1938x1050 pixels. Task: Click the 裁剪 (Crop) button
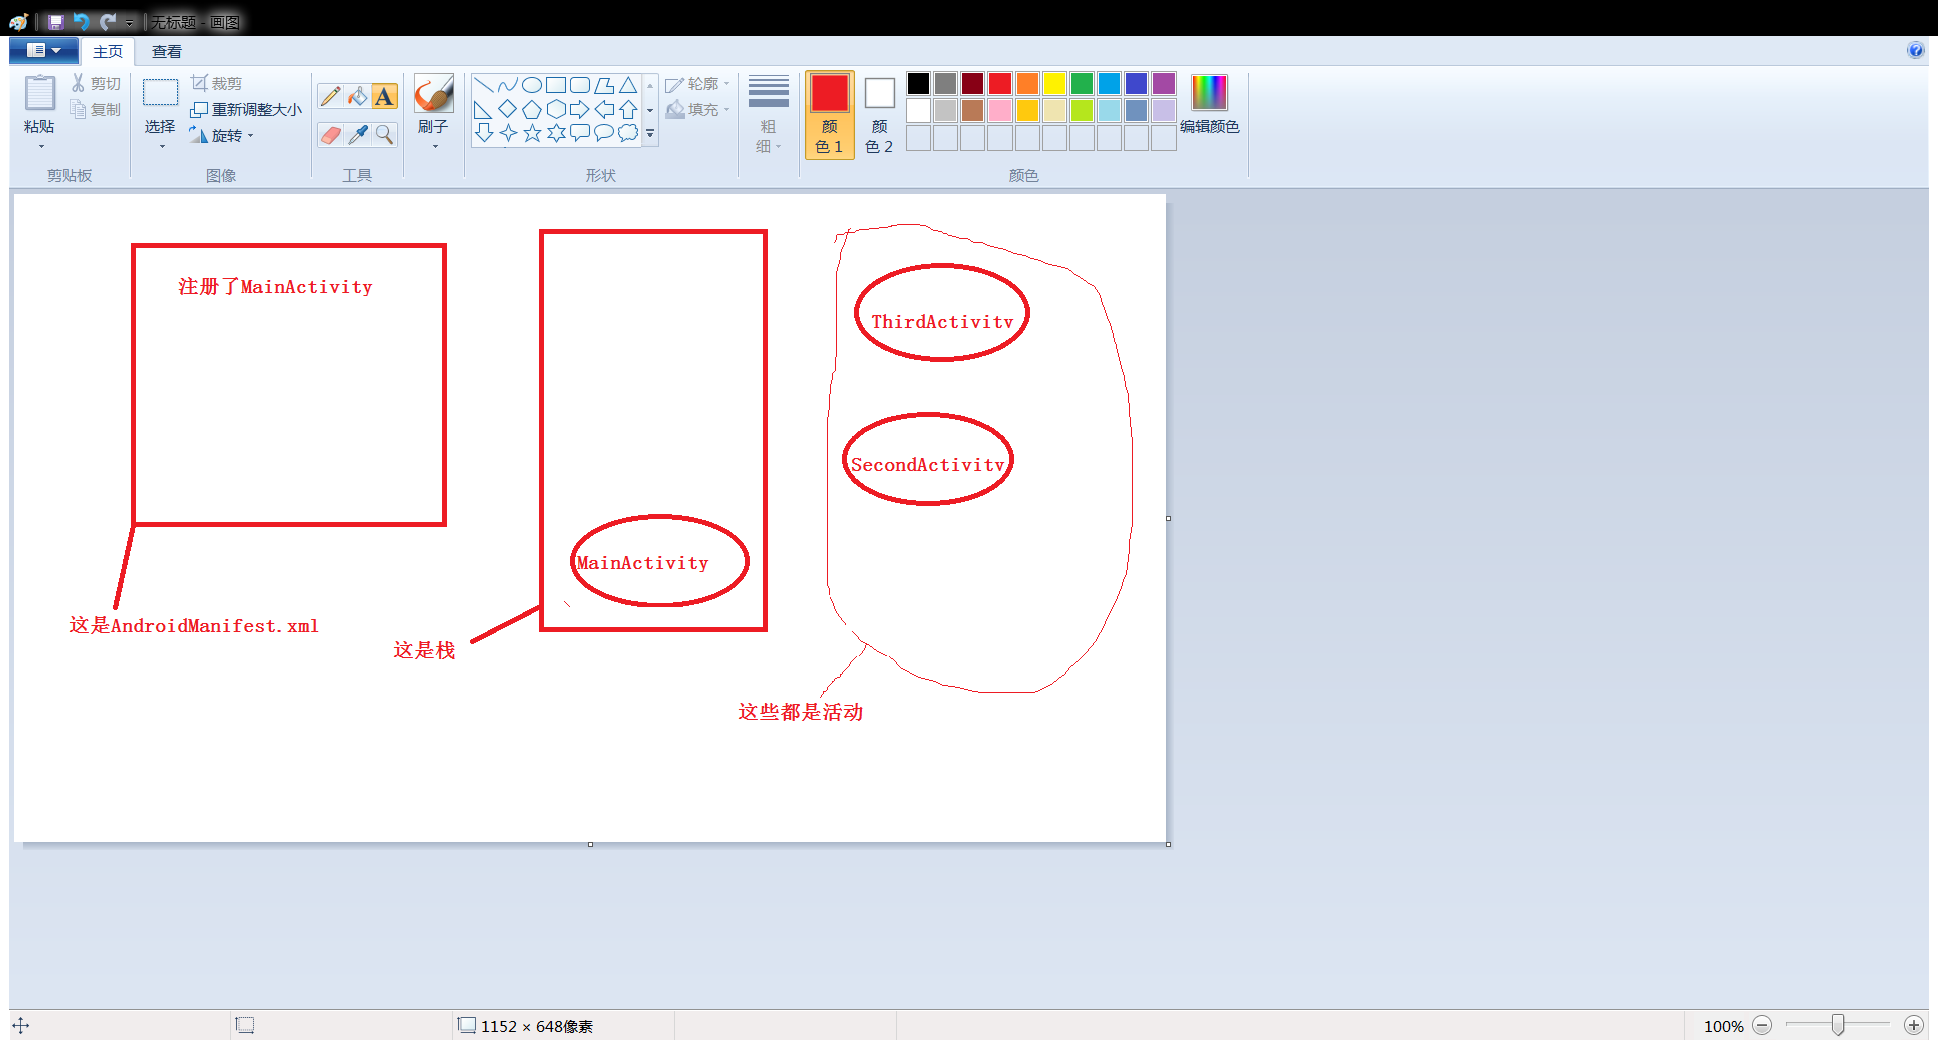tap(217, 83)
